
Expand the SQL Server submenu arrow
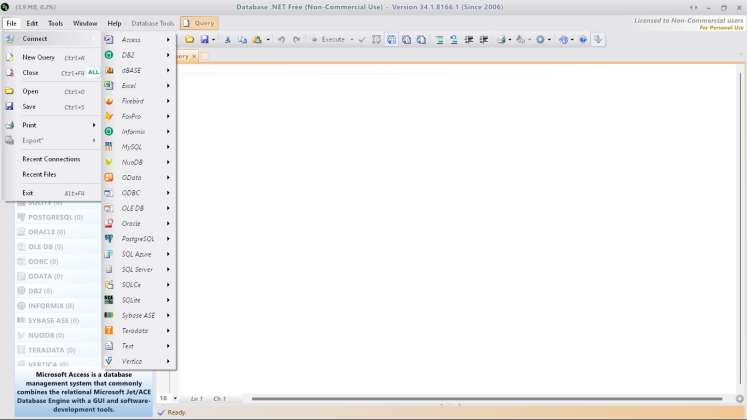[x=168, y=270]
